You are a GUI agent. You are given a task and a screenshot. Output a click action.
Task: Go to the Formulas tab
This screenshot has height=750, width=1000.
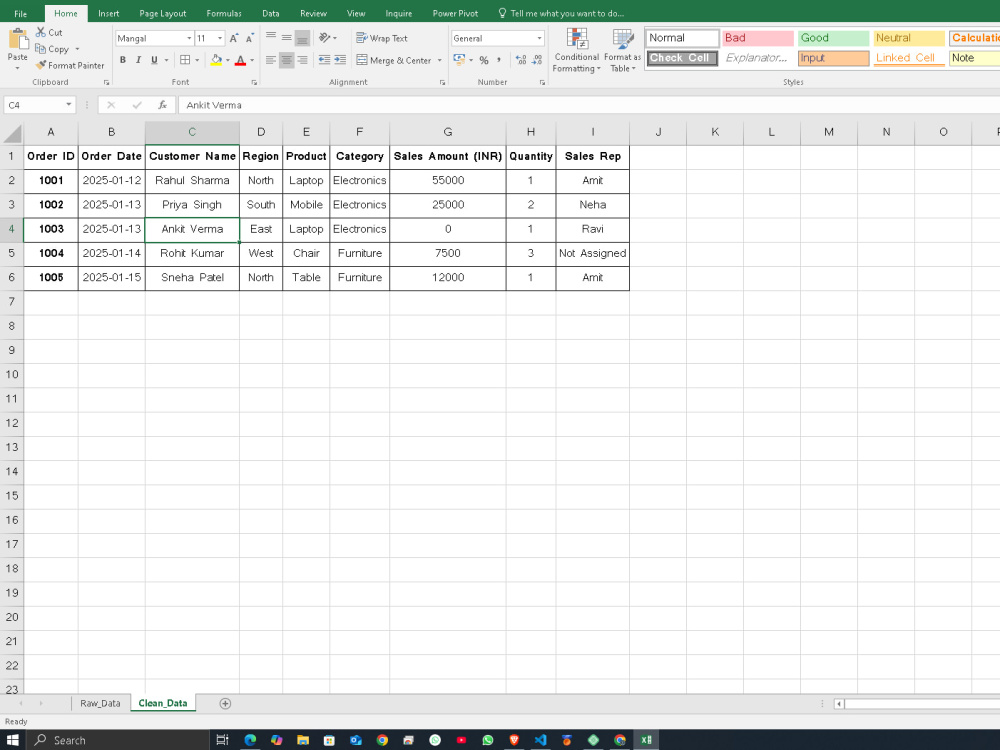coord(224,13)
